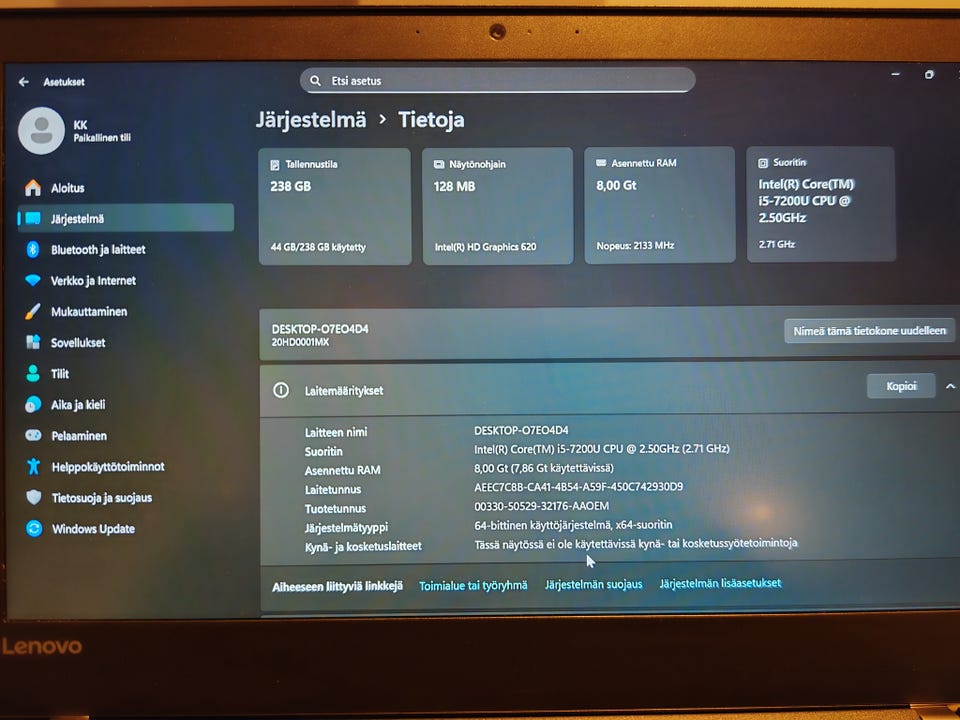Click the Aloitus home icon
This screenshot has height=720, width=960.
coord(33,187)
